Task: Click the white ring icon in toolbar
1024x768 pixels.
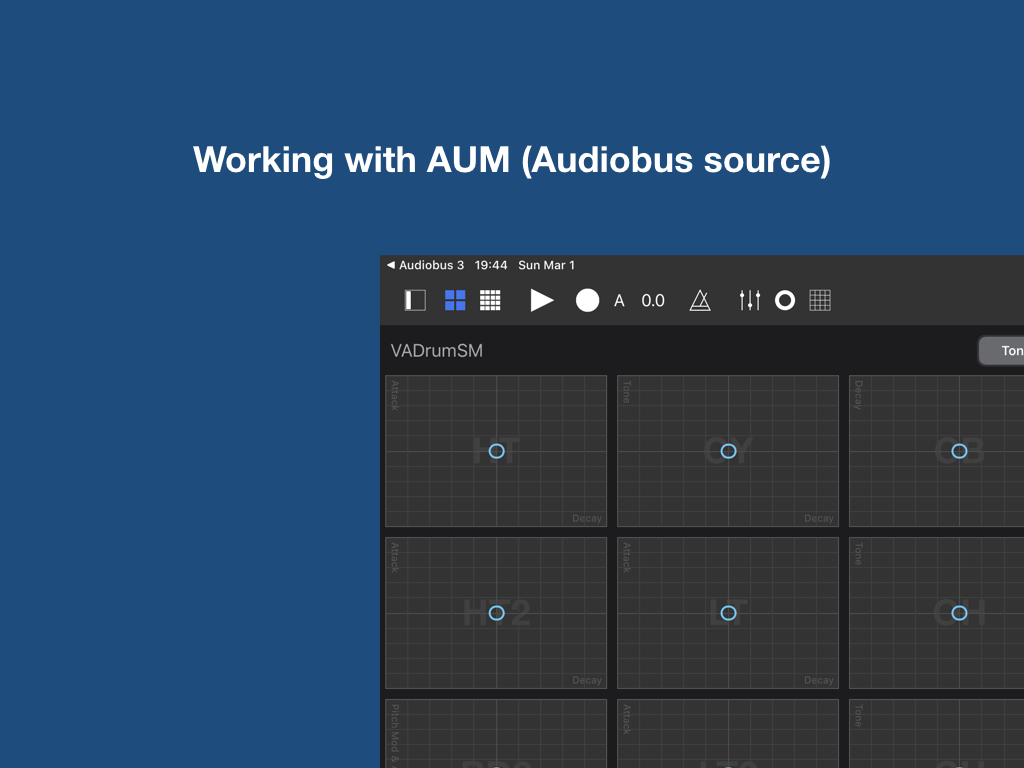Action: [x=785, y=300]
